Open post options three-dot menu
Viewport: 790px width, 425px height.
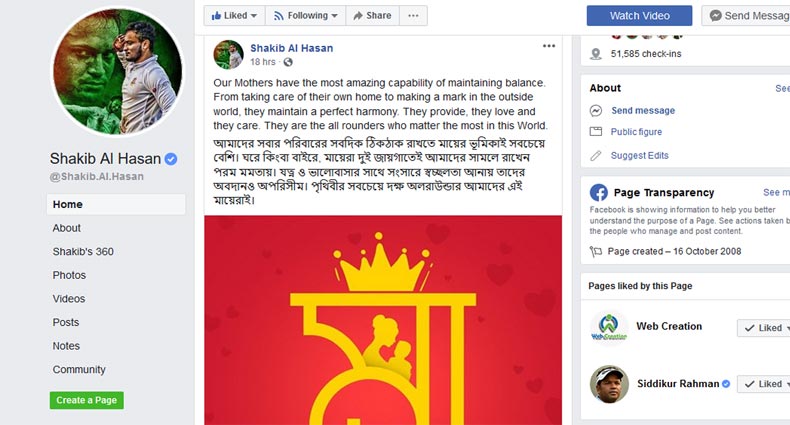[549, 47]
